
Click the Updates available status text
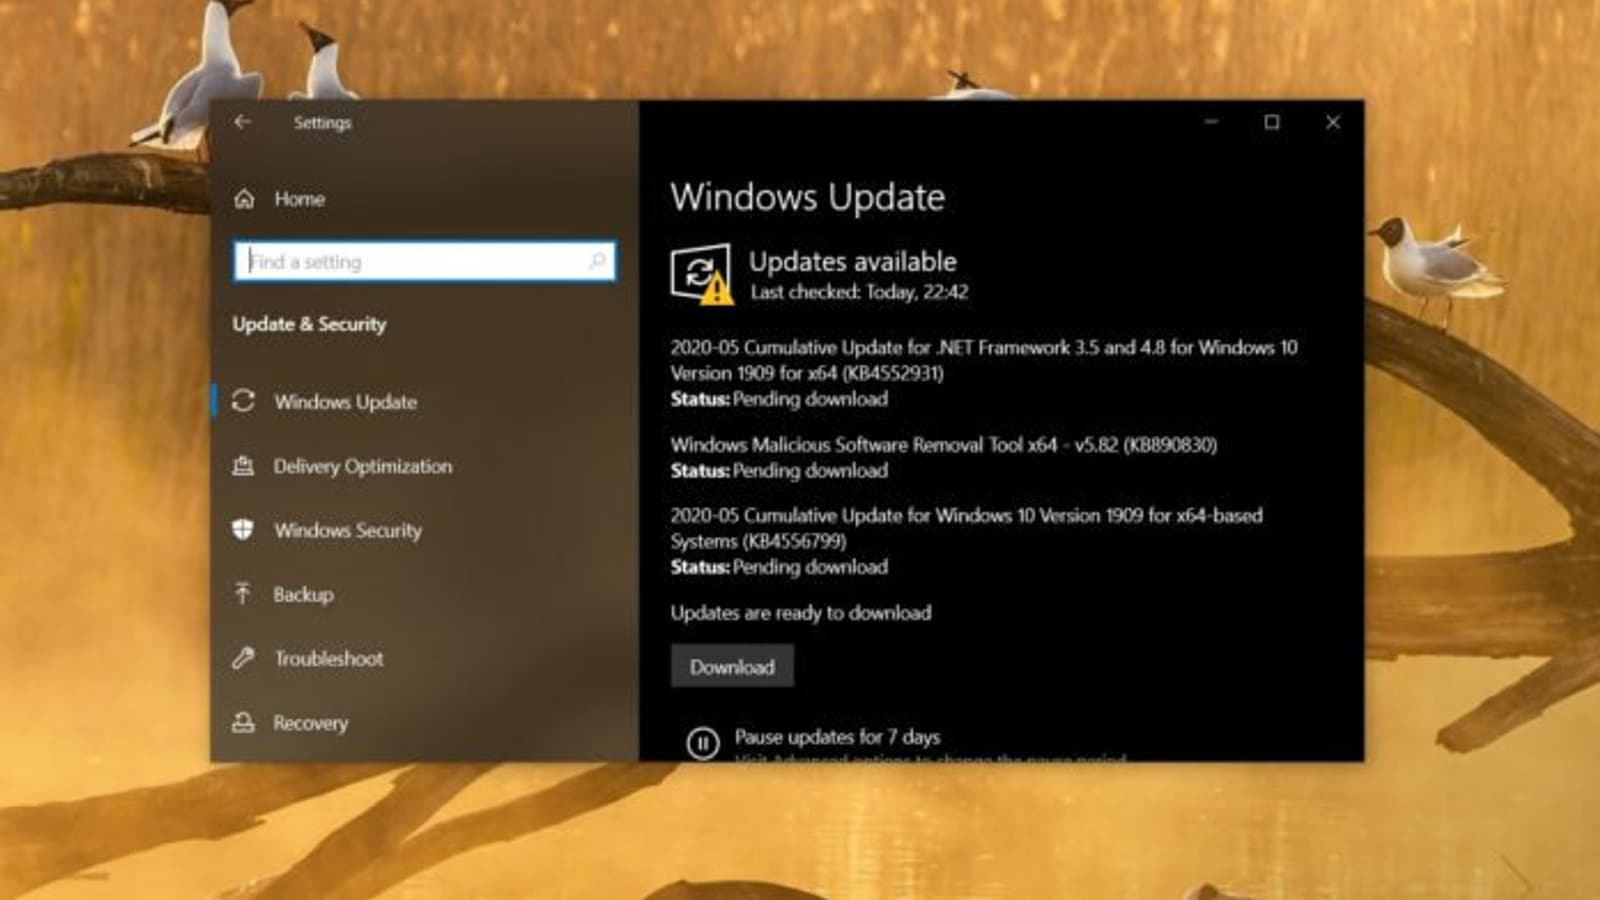tap(853, 262)
